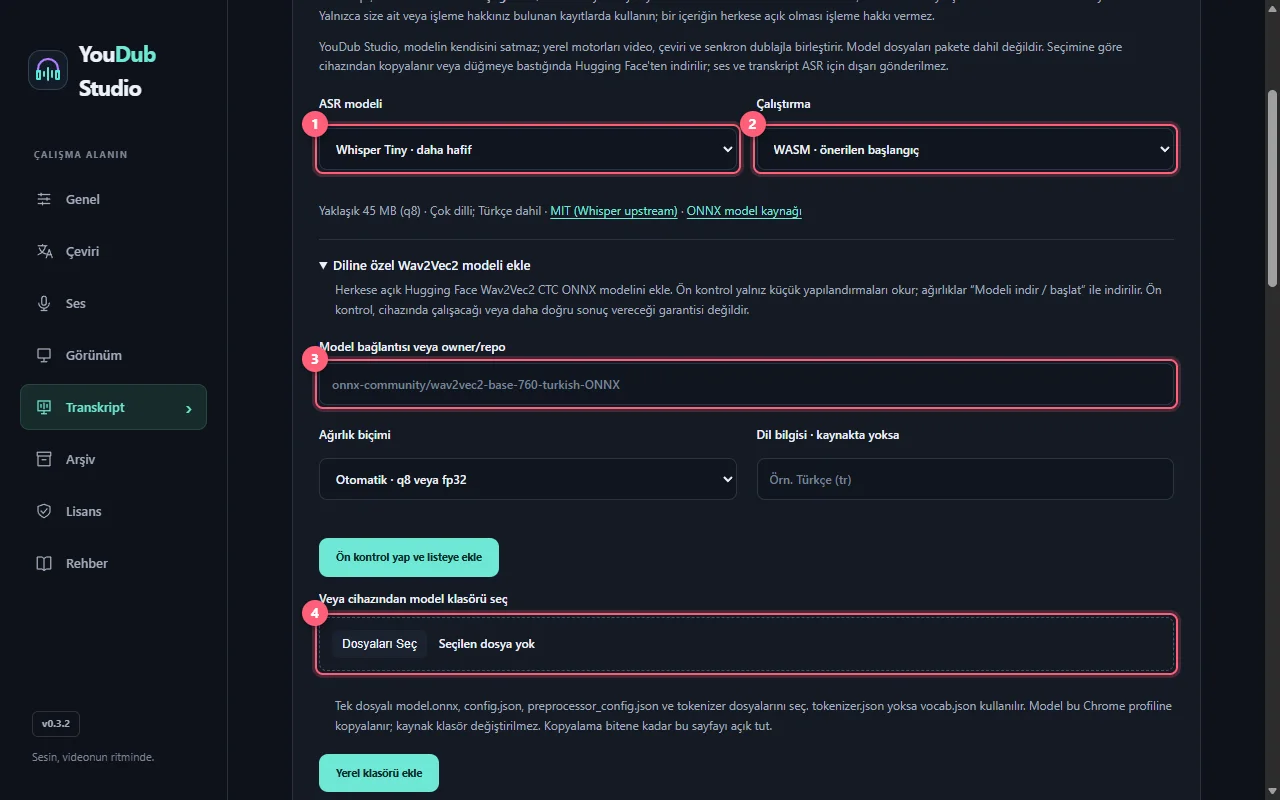Focus the Model bağlantısı owner/repo field

coord(746,384)
